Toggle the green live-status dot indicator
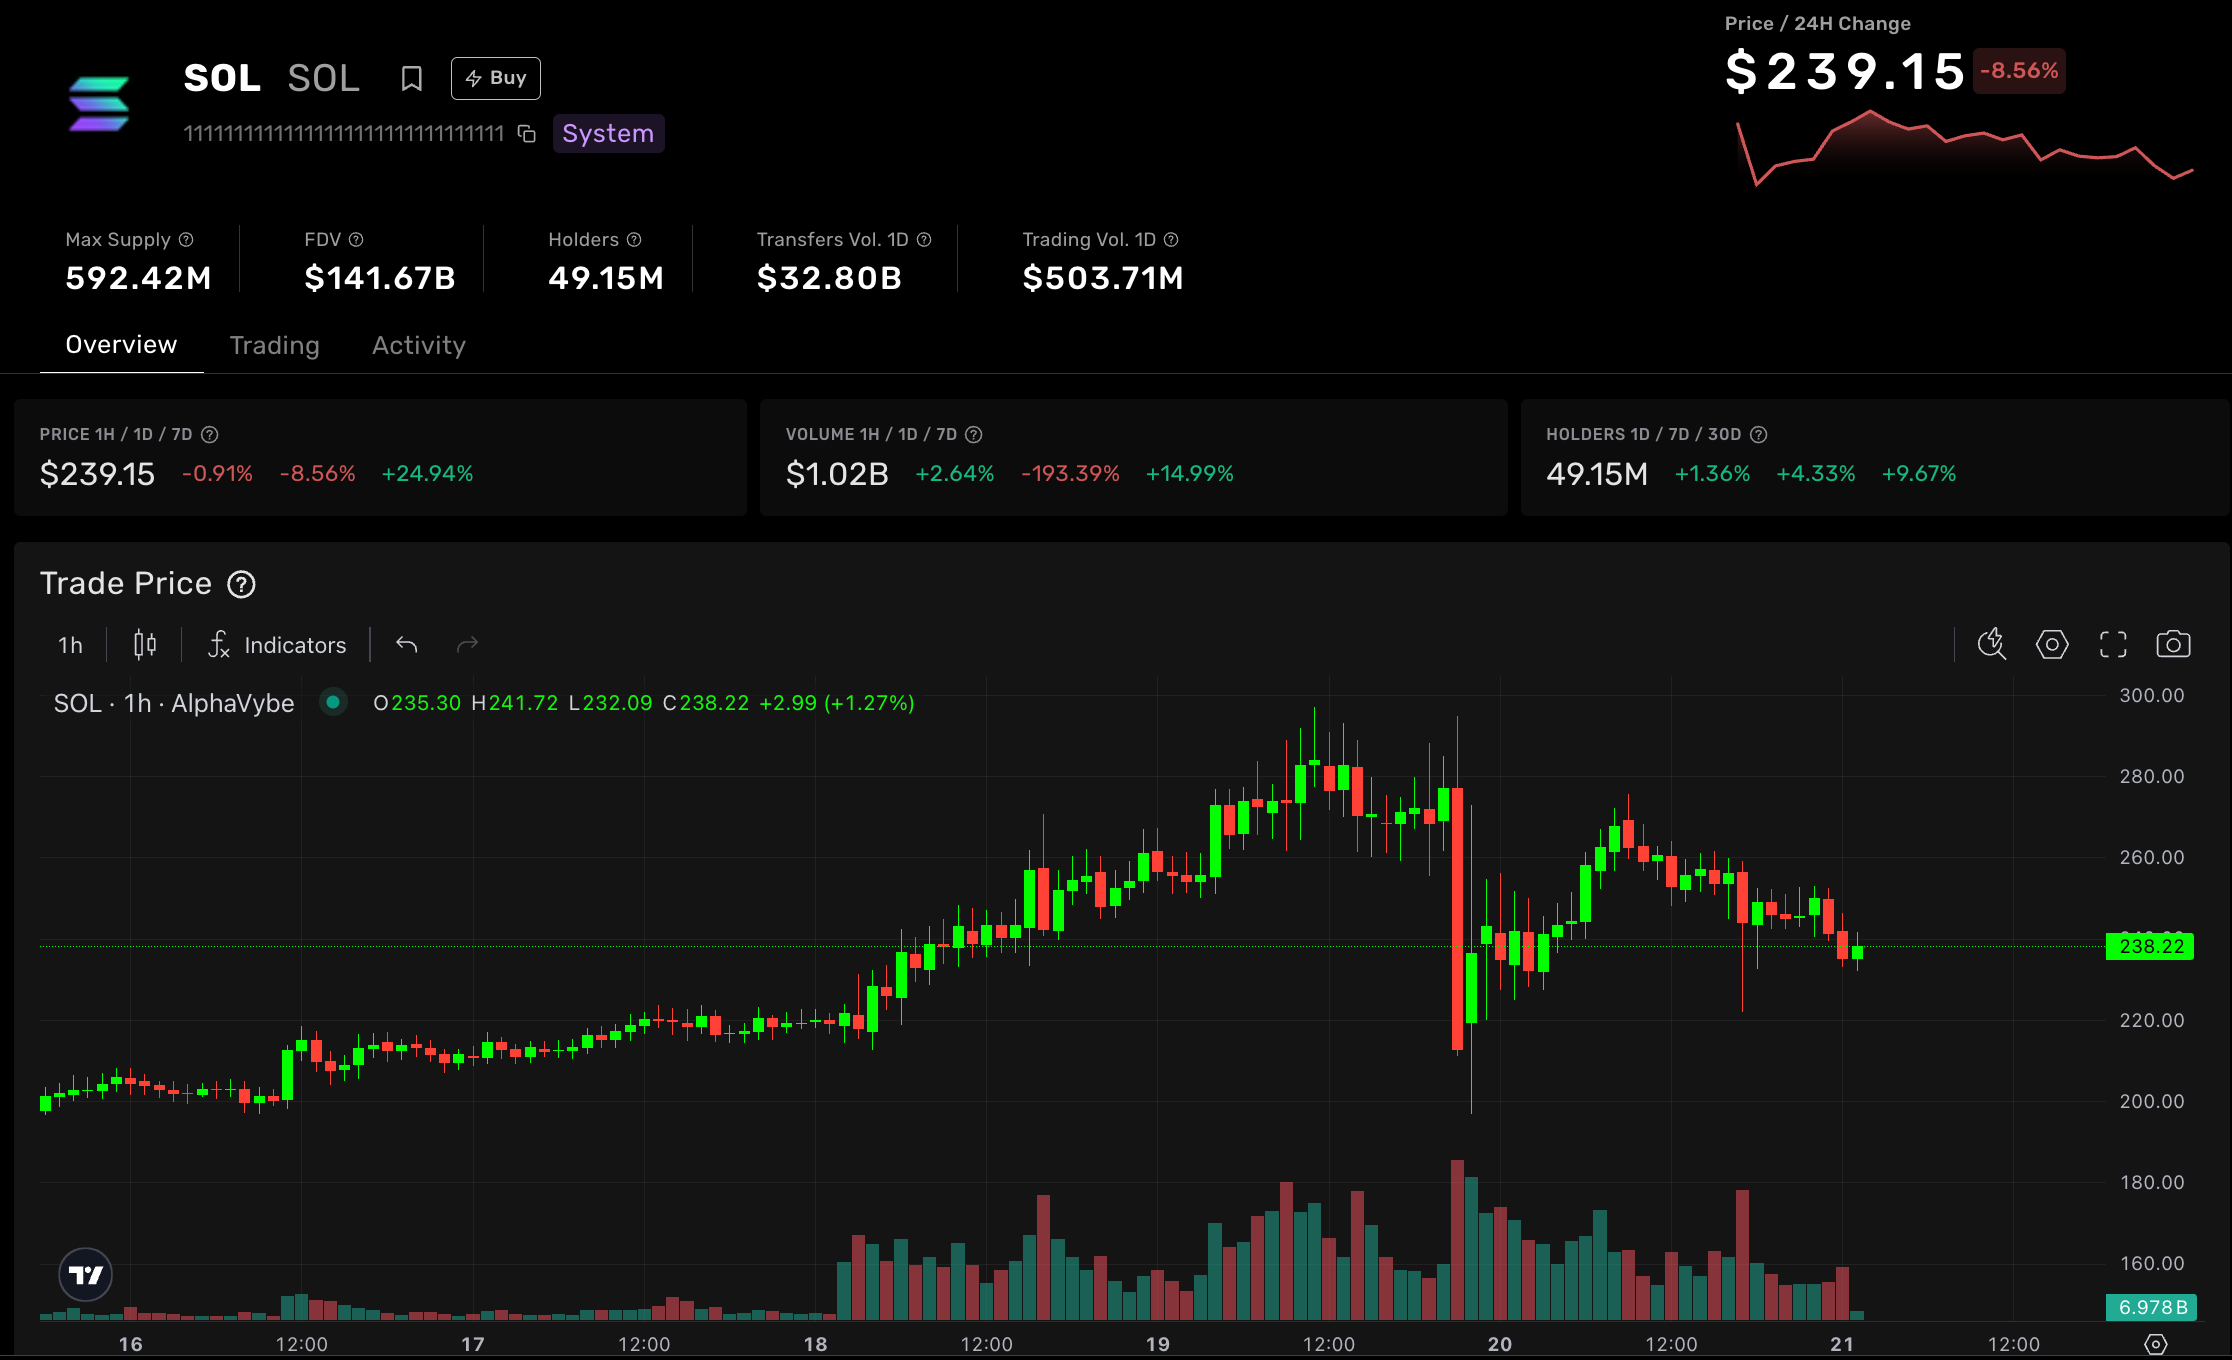Image resolution: width=2232 pixels, height=1360 pixels. (333, 702)
